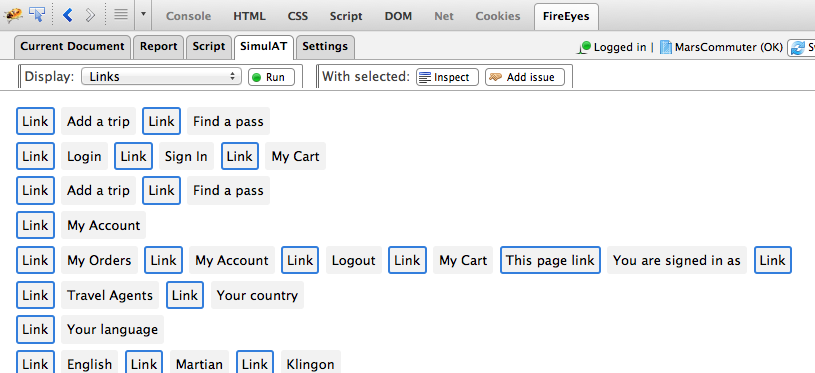Open the small dropdown arrow beside Console
The width and height of the screenshot is (815, 373).
point(144,15)
